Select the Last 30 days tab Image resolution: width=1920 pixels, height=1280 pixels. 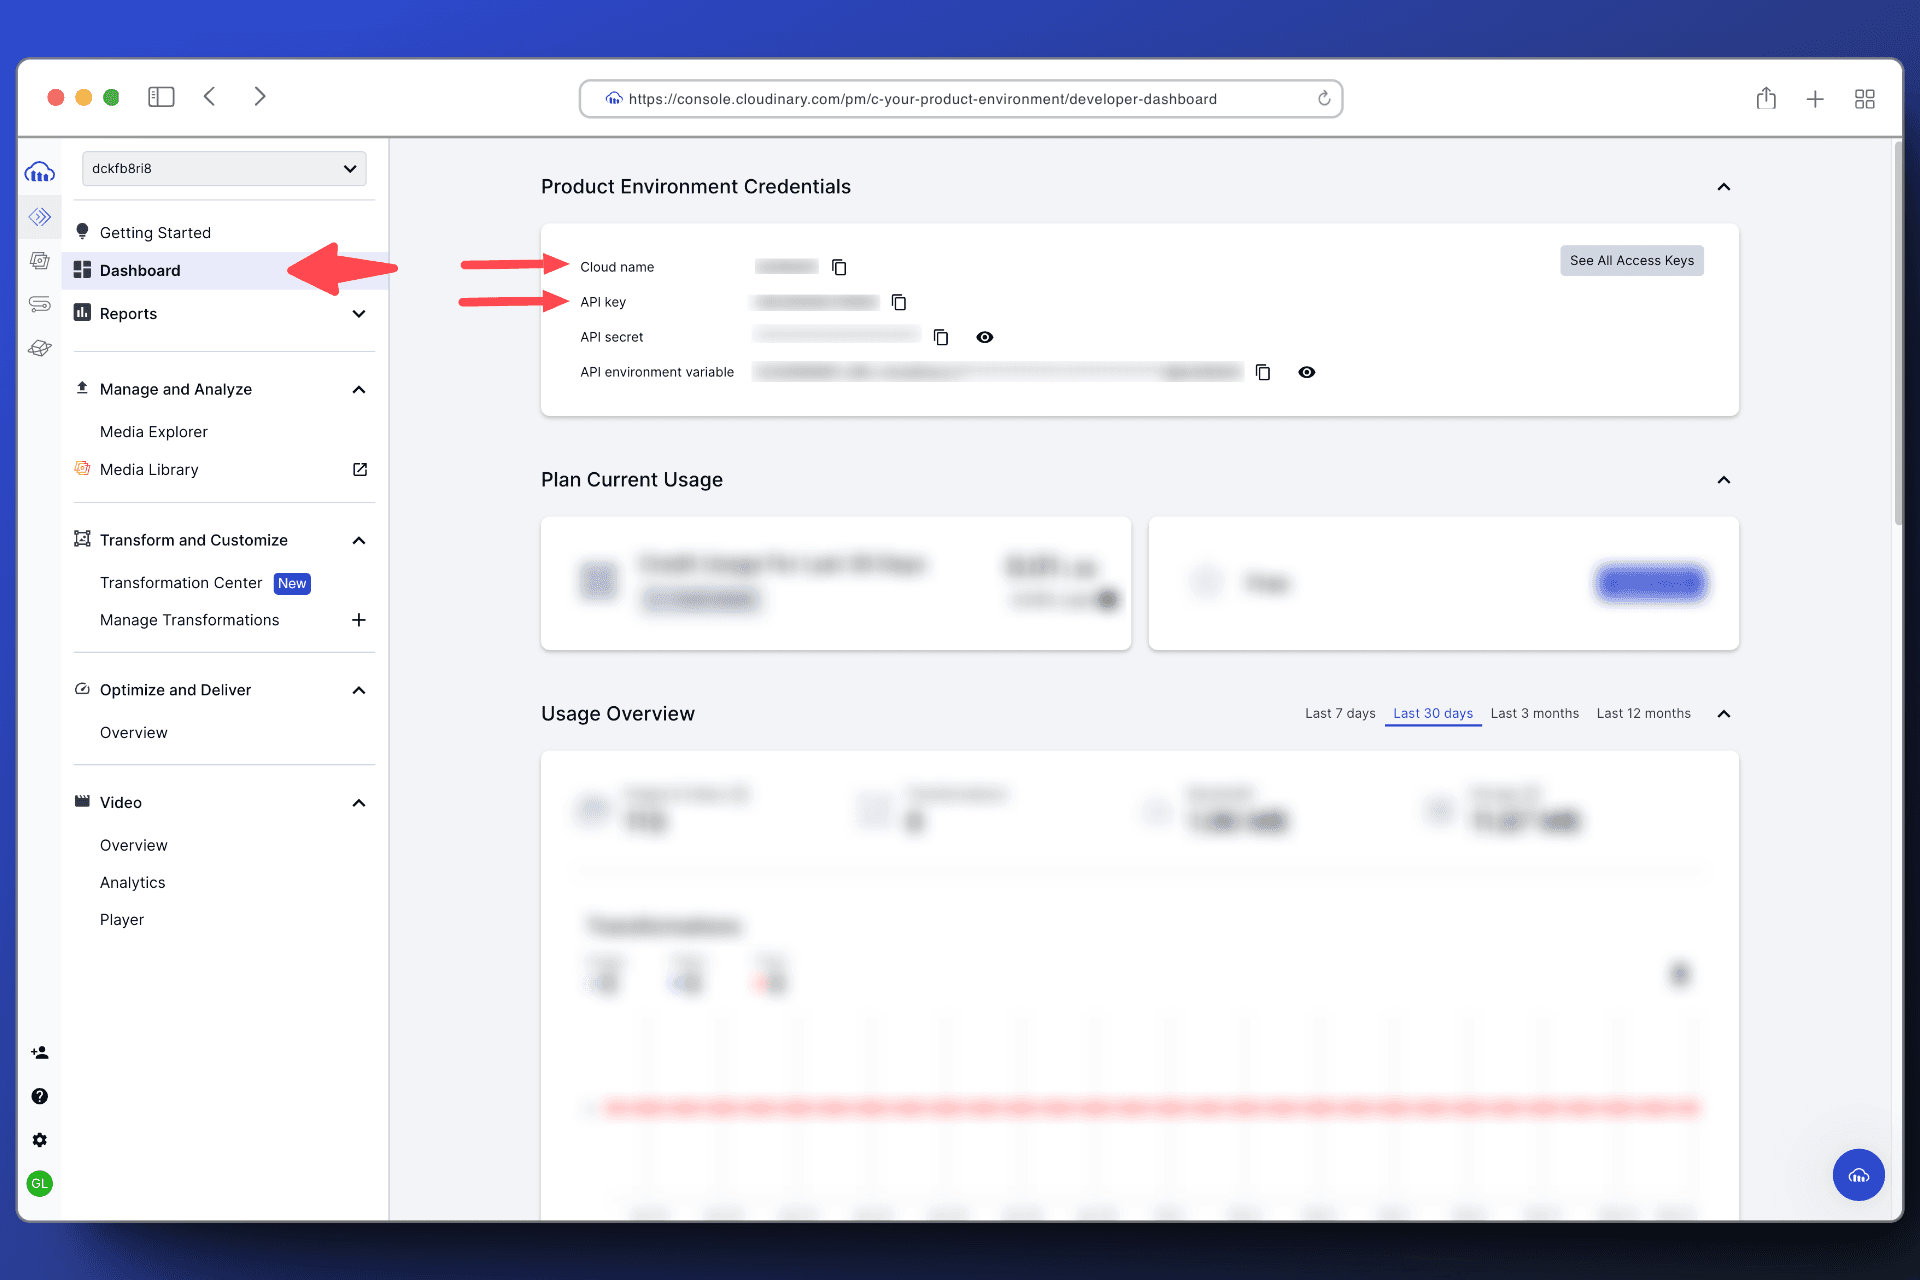1433,714
